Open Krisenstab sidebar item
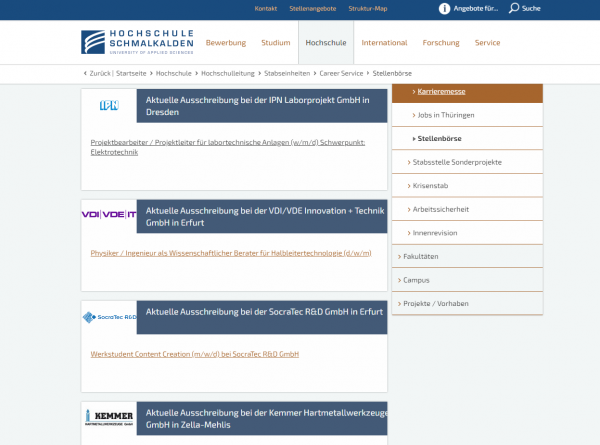600x445 pixels. click(x=467, y=186)
